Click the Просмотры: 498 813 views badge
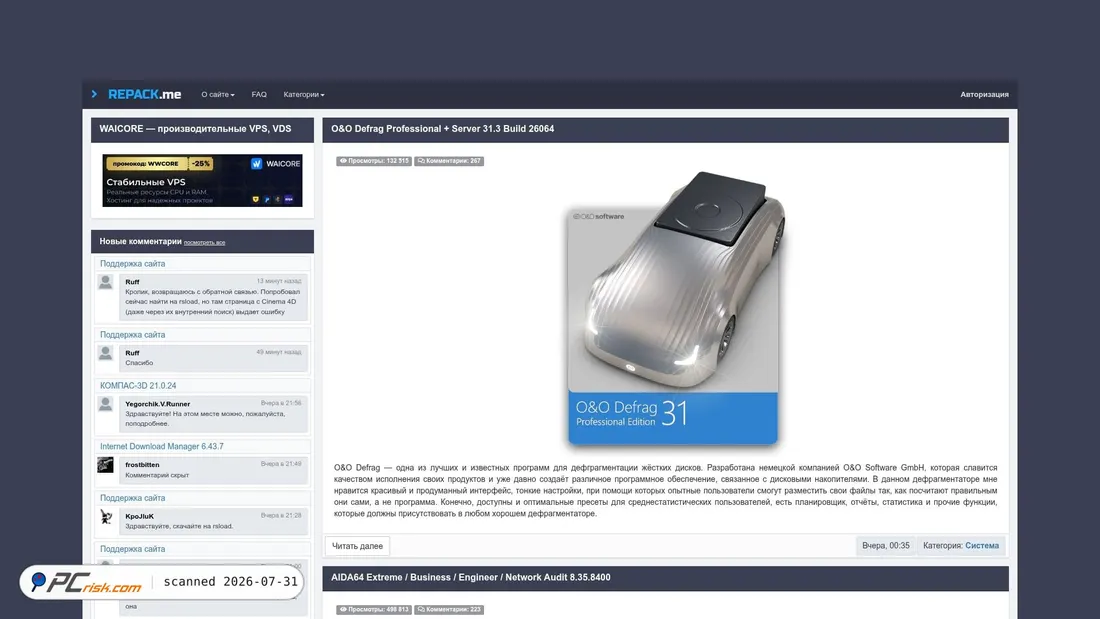 374,610
